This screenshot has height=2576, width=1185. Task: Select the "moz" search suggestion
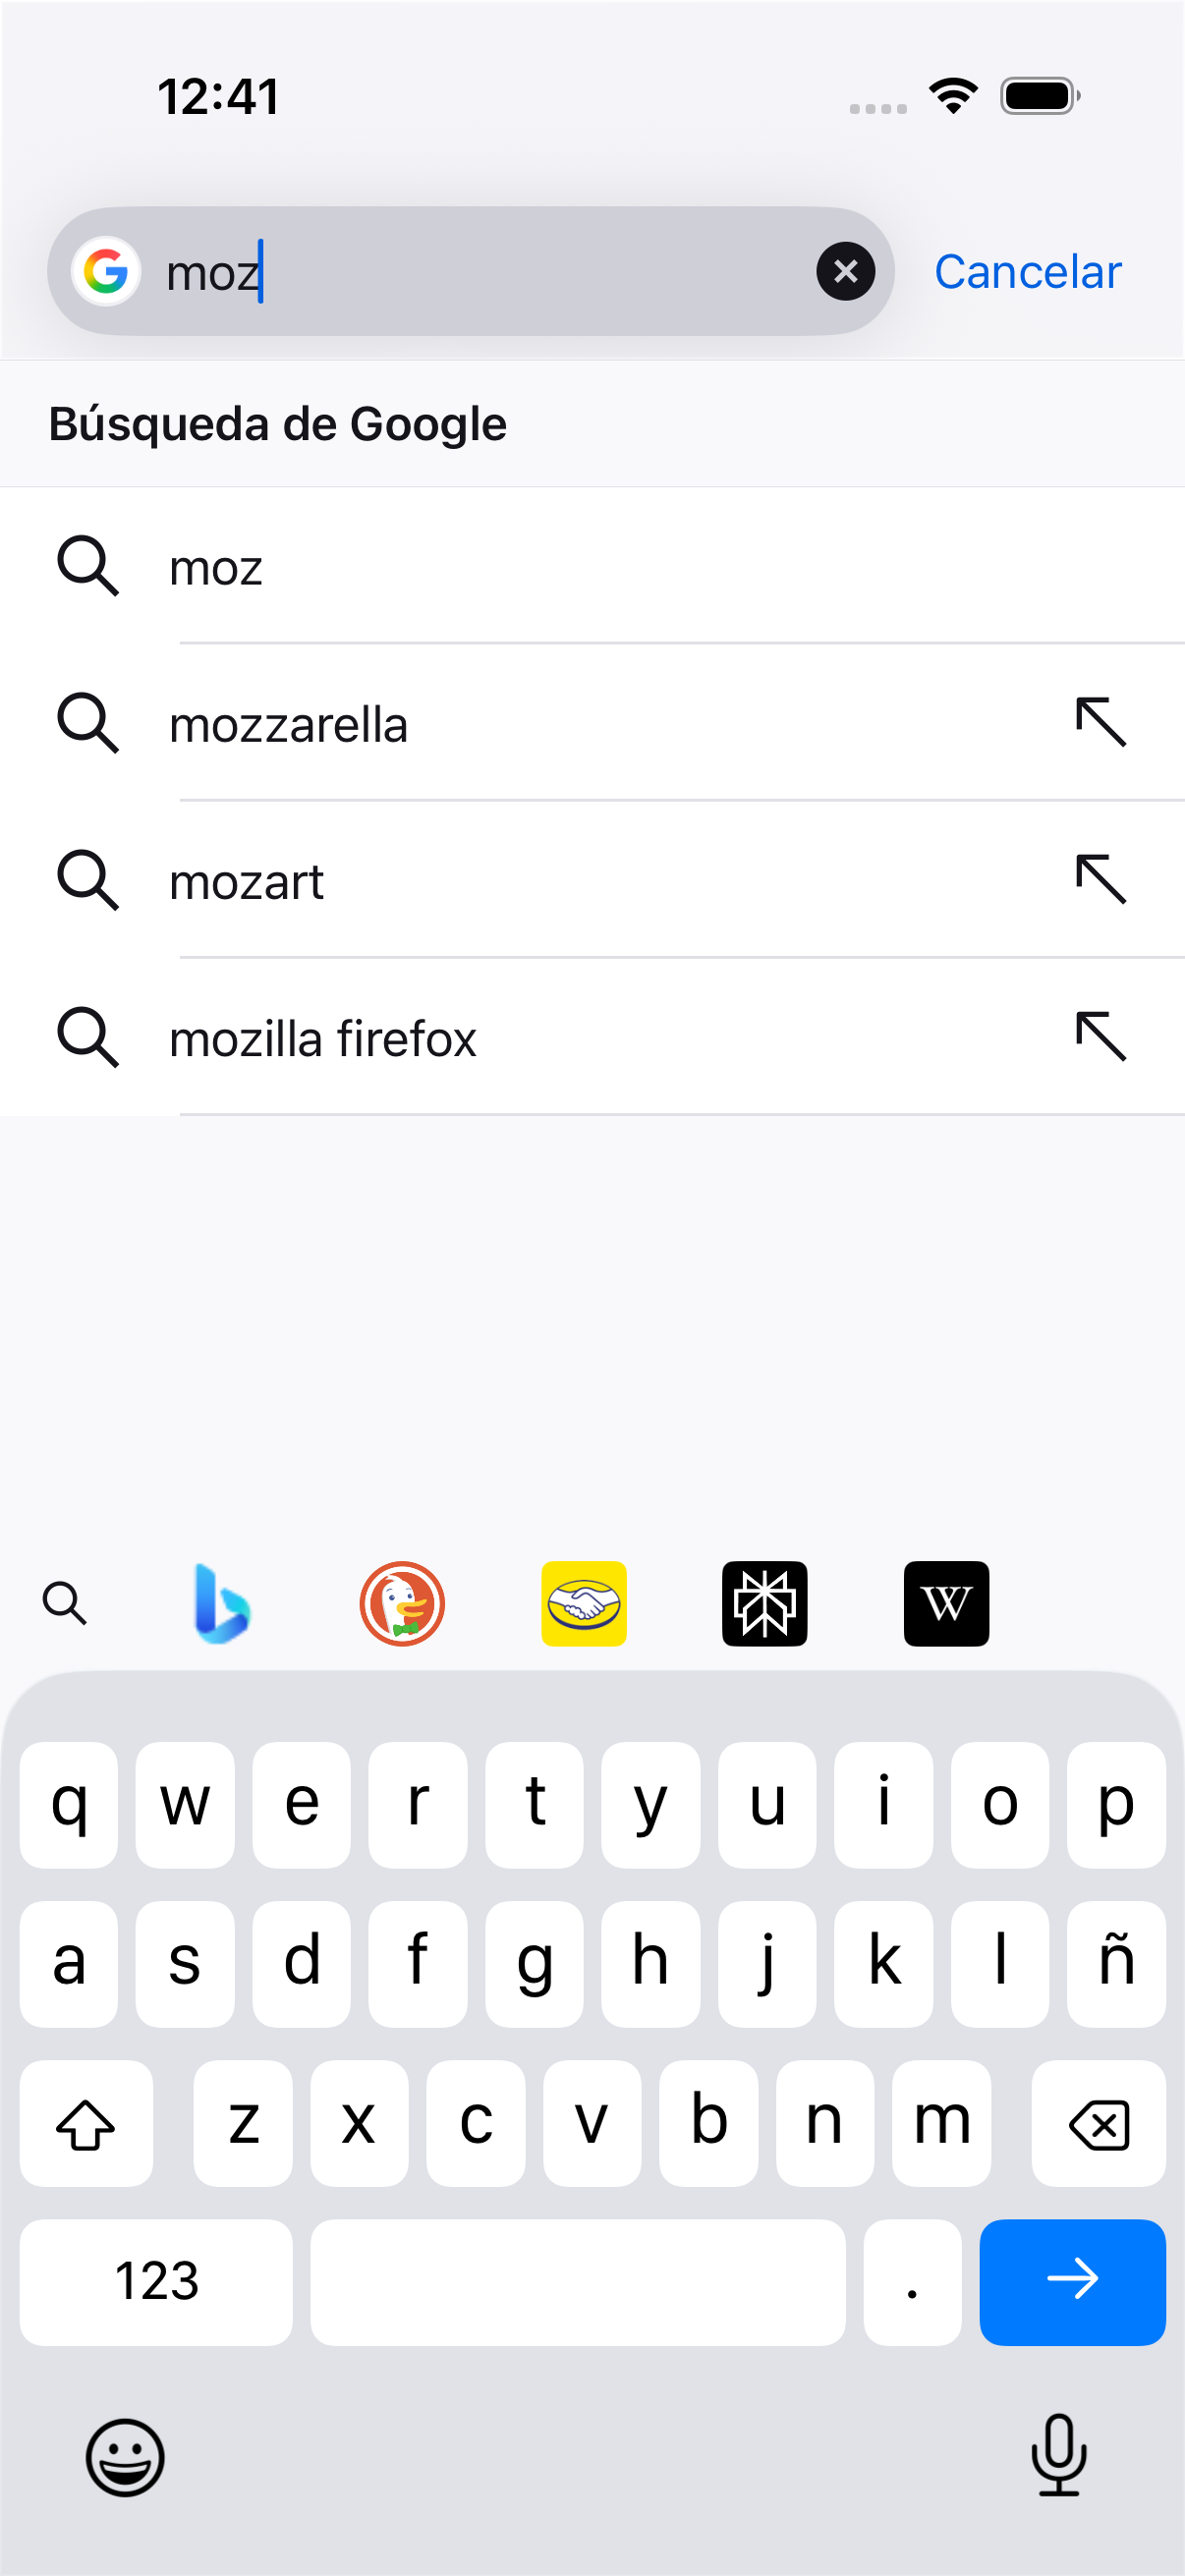(x=592, y=566)
